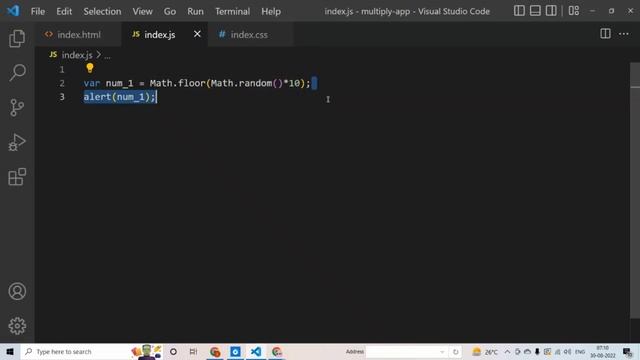Open the second Chrome icon on taskbar
This screenshot has height=360, width=640.
(277, 351)
